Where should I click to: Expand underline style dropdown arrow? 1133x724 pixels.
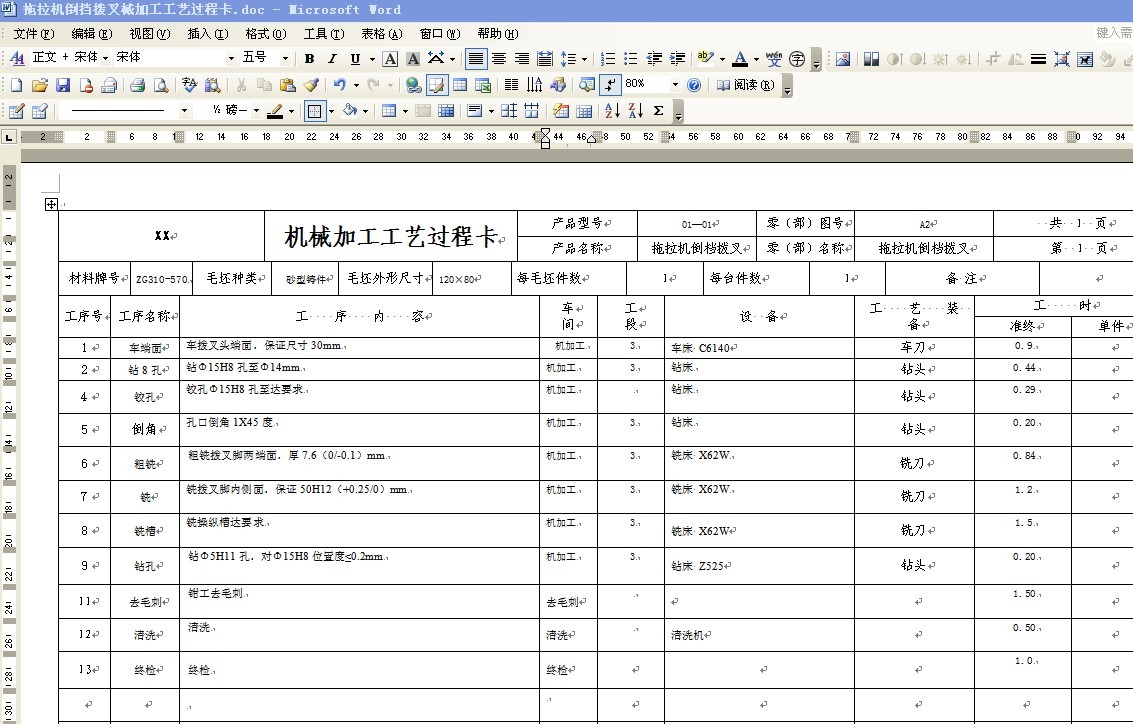[x=372, y=59]
